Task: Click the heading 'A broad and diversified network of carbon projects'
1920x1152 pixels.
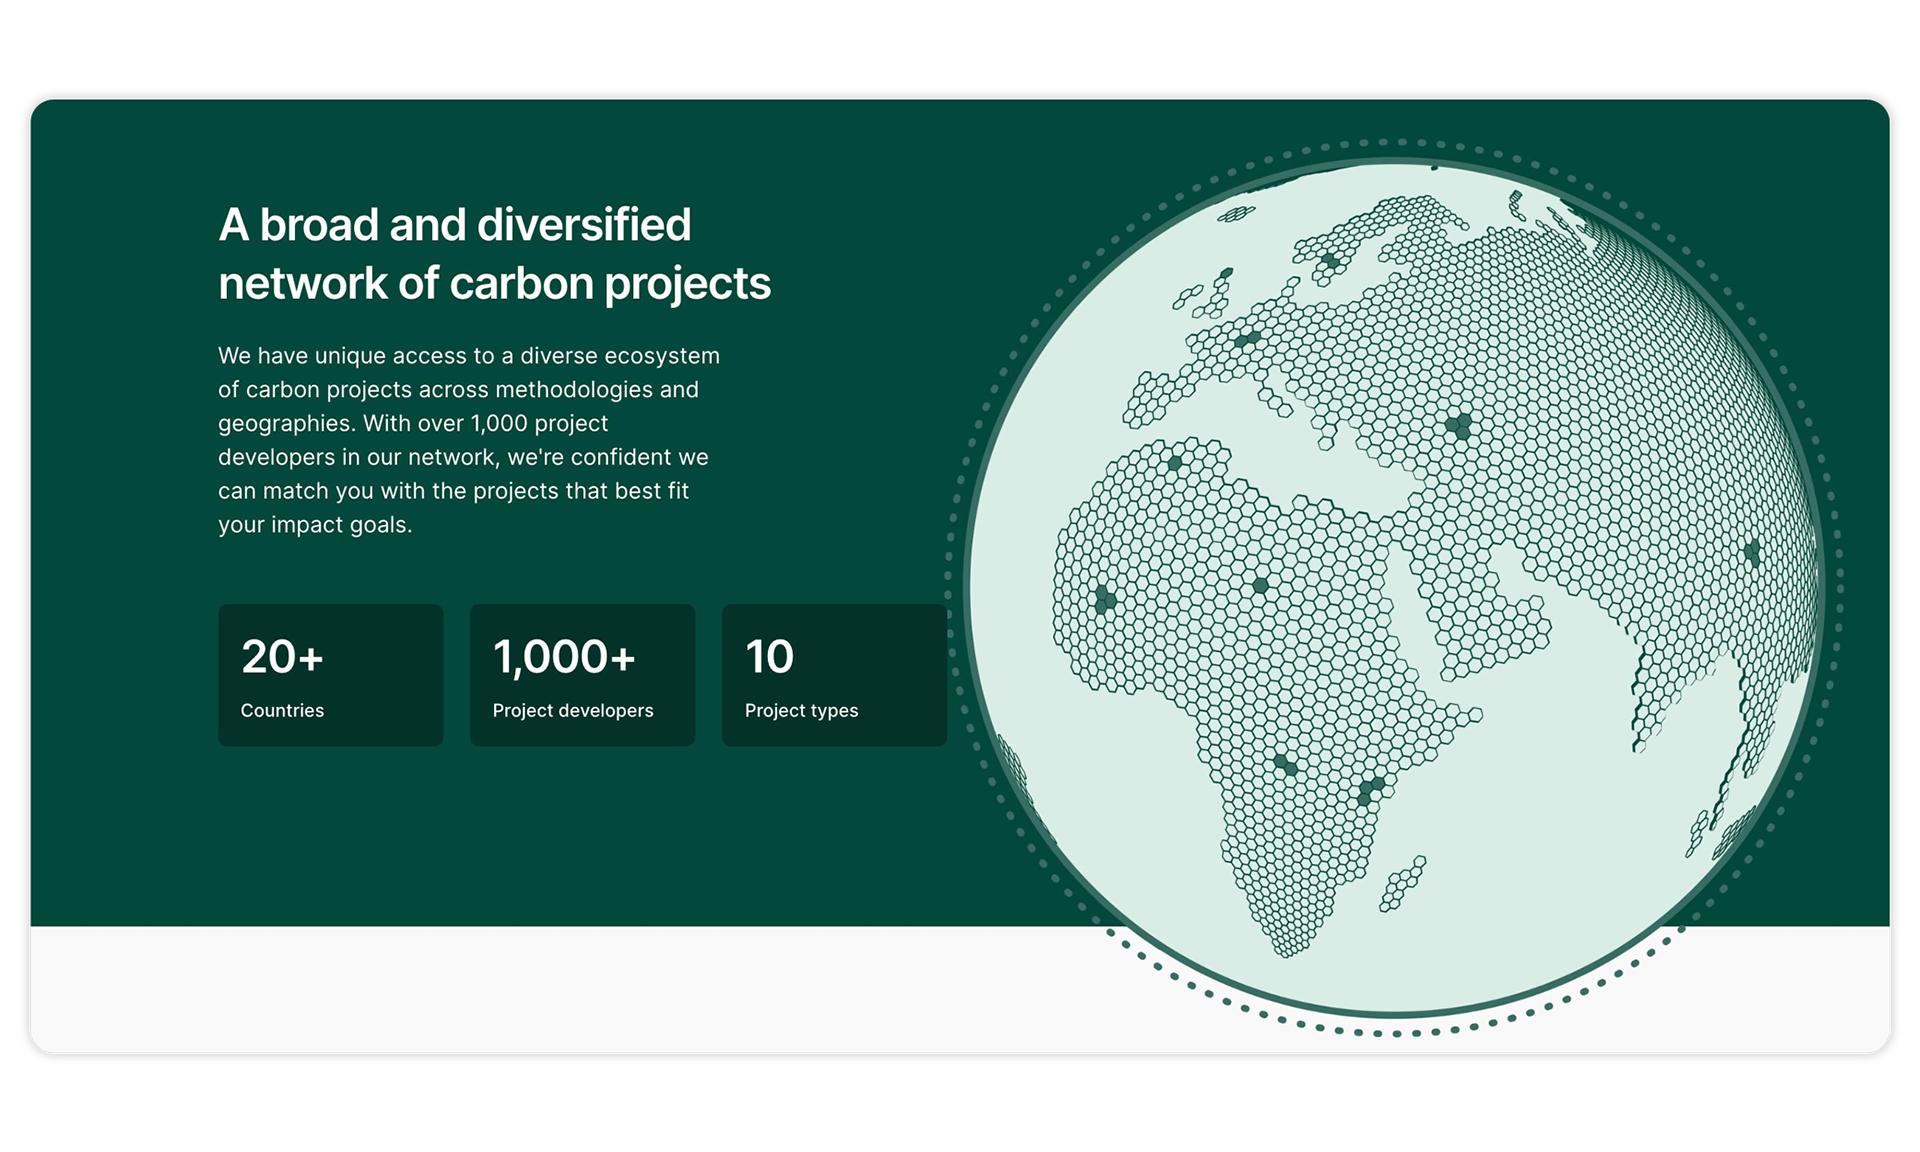Action: (x=494, y=254)
